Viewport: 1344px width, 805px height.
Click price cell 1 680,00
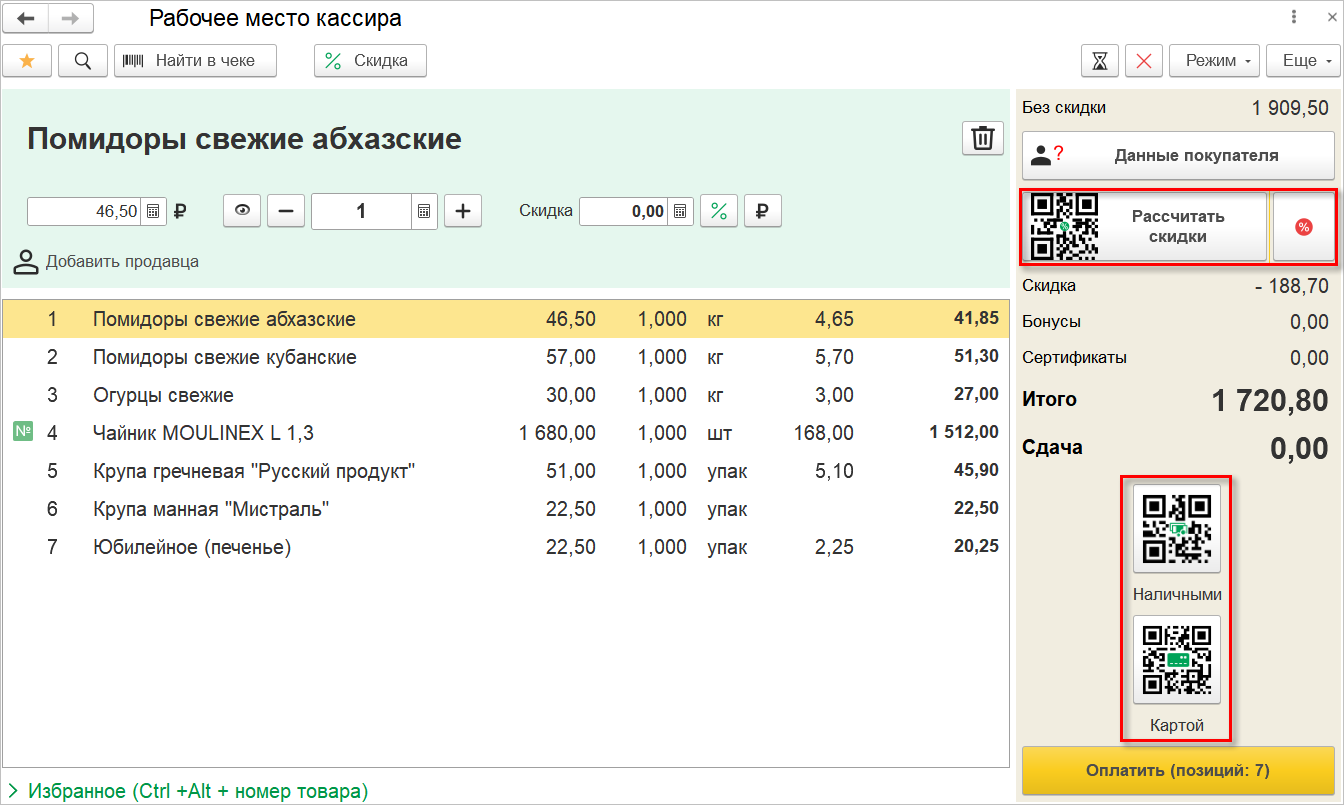click(558, 433)
